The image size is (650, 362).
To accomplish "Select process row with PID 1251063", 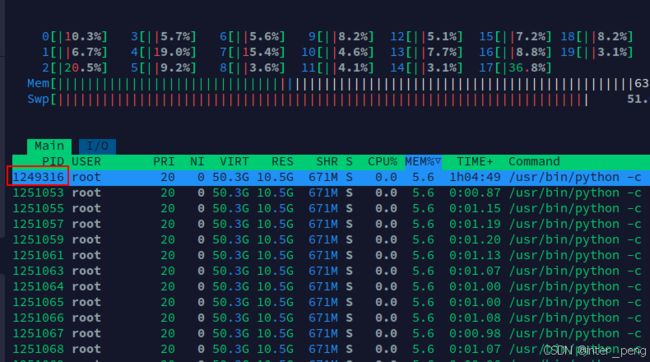I will pos(331,271).
